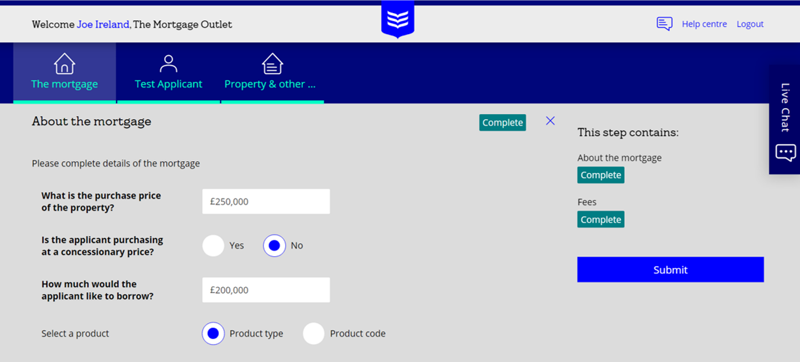Click the Live Chat speech bubble icon
The image size is (800, 362).
pos(785,152)
